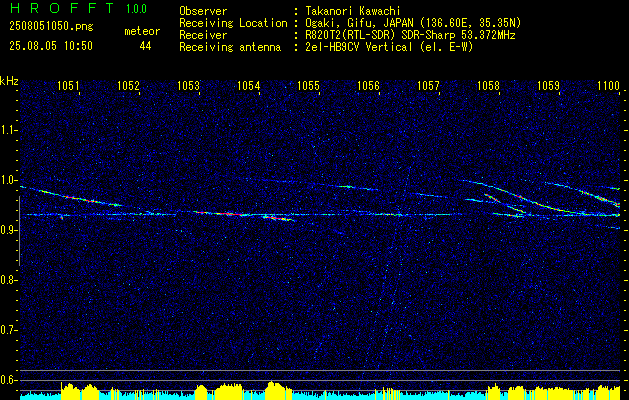
Task: Click the meteor count 44
Action: 145,47
